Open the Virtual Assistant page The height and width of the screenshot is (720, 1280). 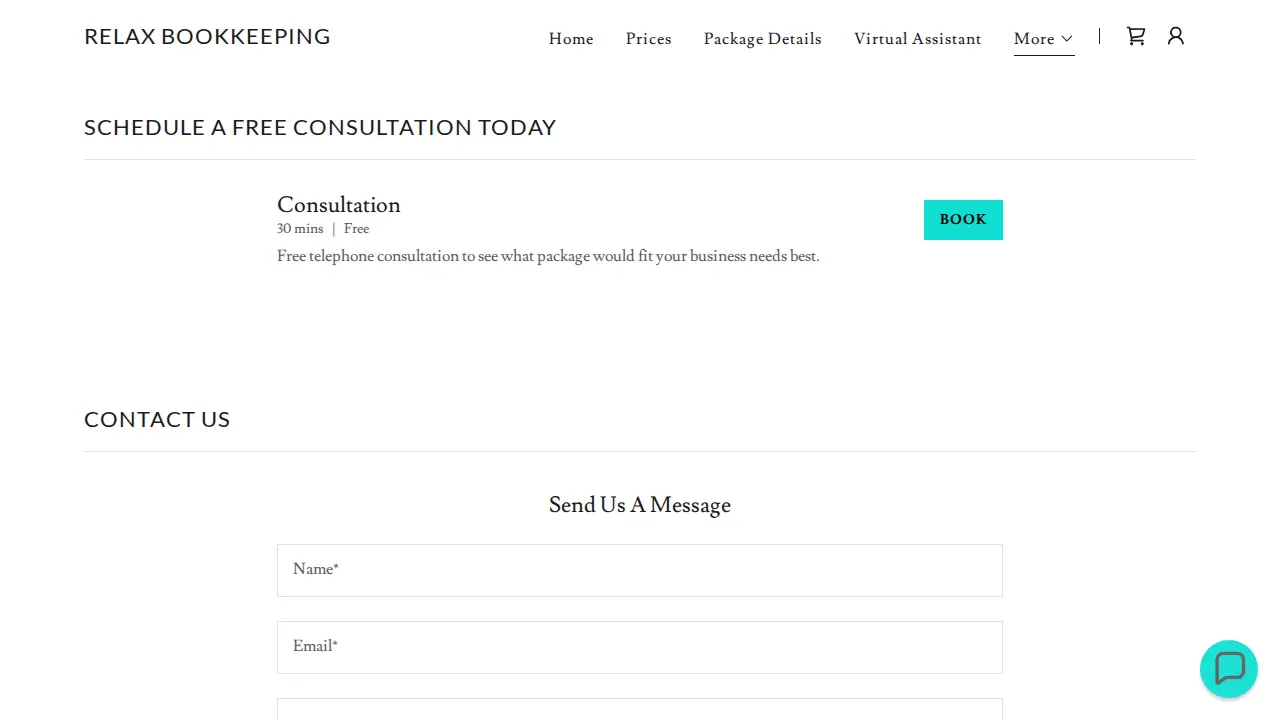click(918, 39)
